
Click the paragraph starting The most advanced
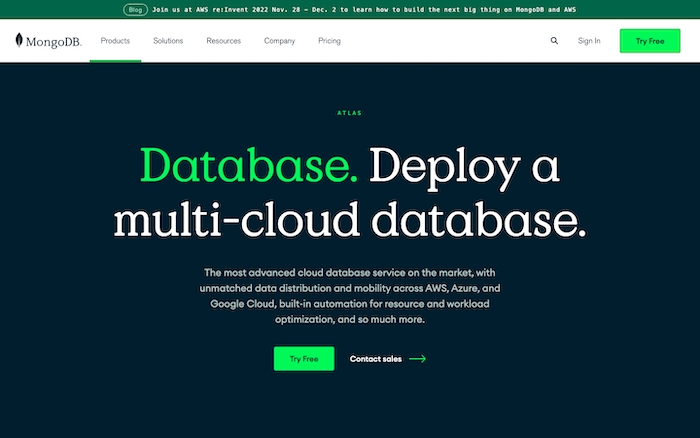[x=350, y=296]
